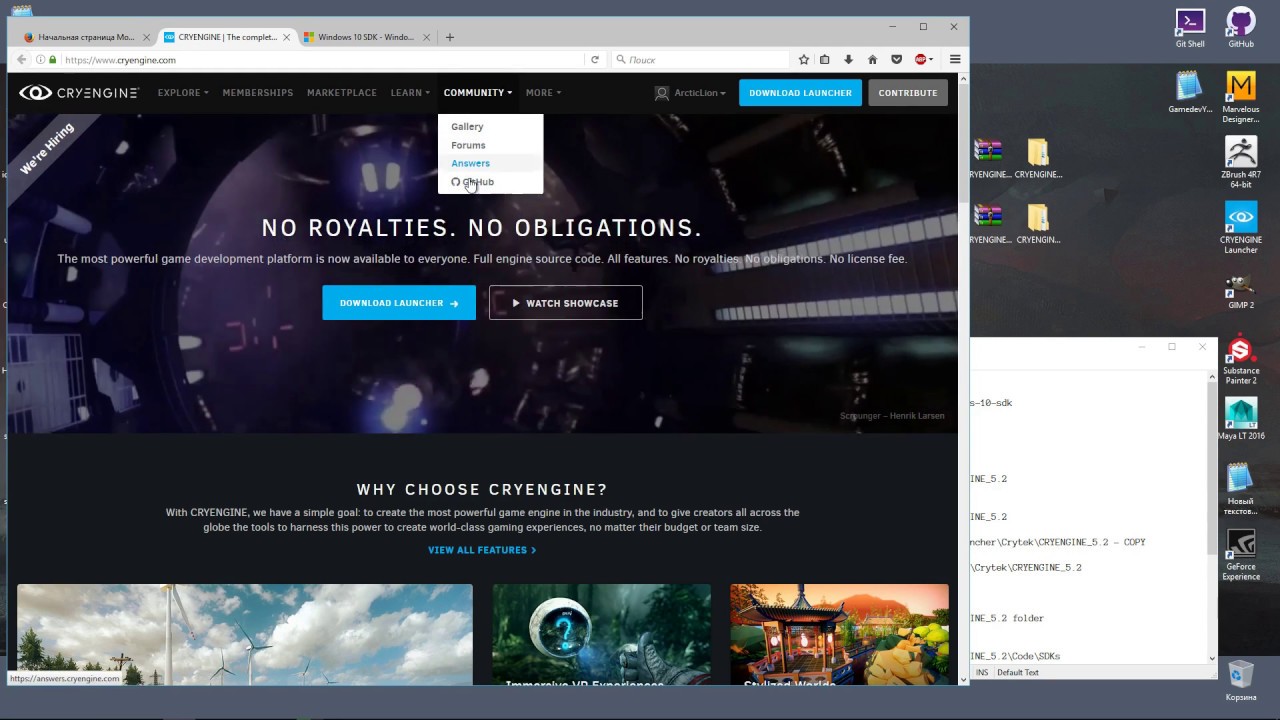The width and height of the screenshot is (1280, 720).
Task: Select Forums in the Community menu
Action: click(468, 145)
